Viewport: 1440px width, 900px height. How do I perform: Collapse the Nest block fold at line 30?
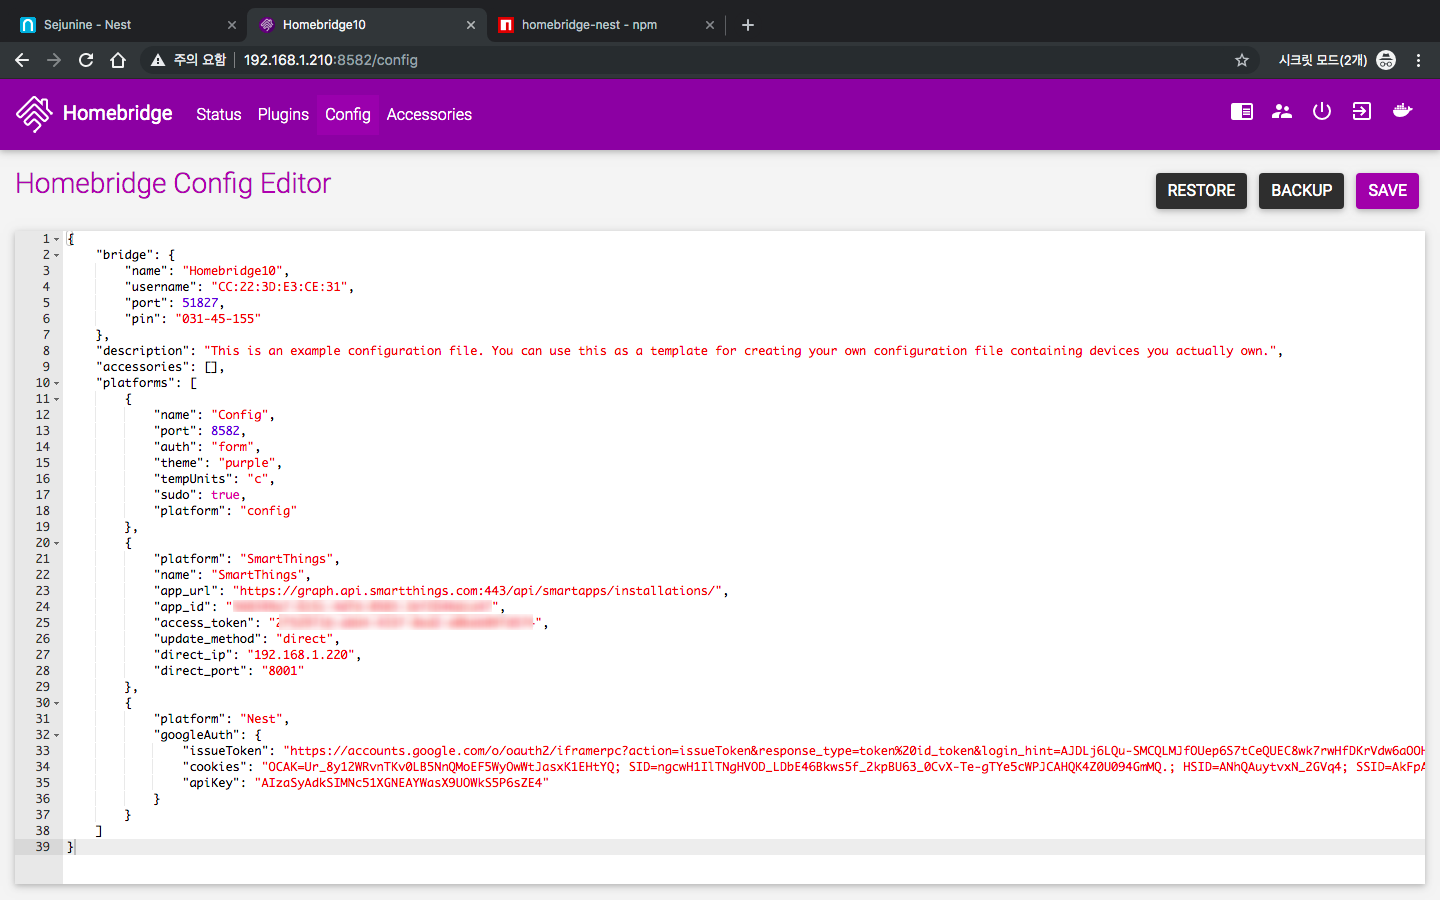(57, 703)
